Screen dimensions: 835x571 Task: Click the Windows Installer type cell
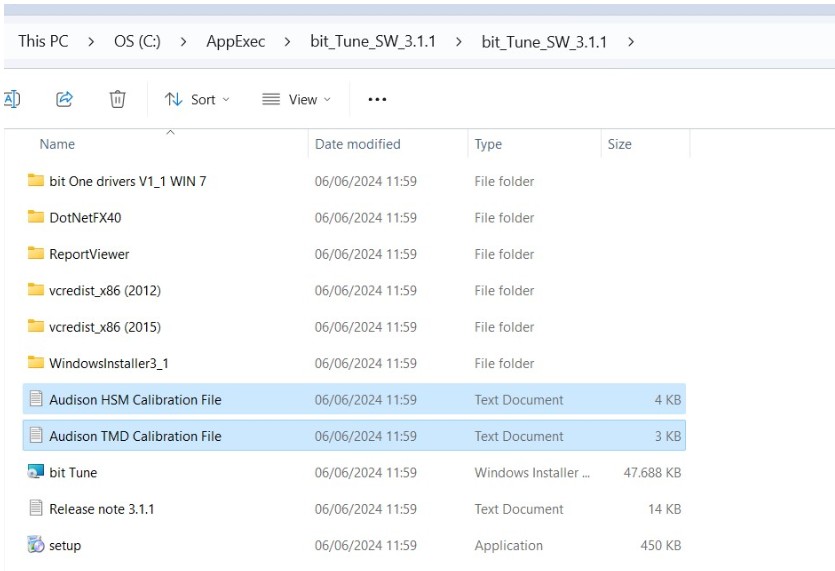tap(532, 472)
